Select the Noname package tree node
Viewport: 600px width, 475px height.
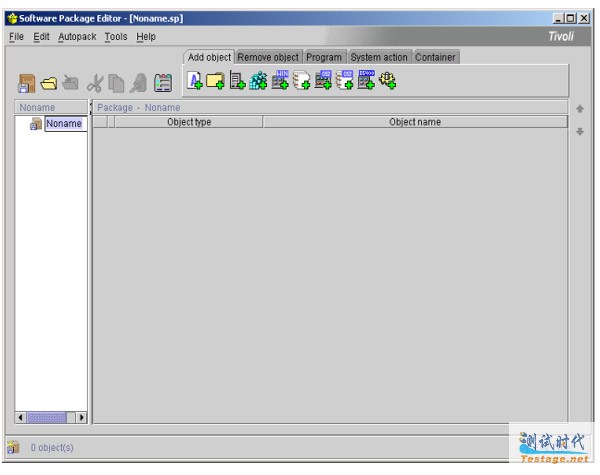click(x=63, y=124)
